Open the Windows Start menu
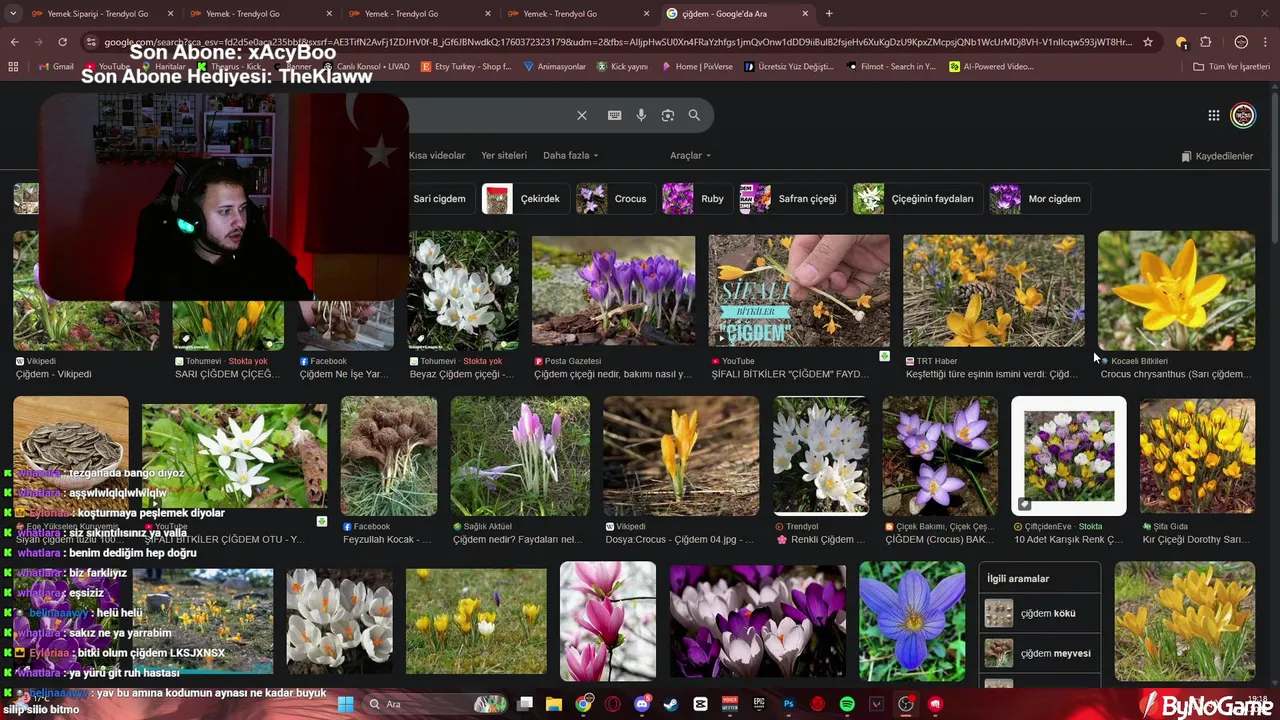The image size is (1280, 720). tap(345, 704)
